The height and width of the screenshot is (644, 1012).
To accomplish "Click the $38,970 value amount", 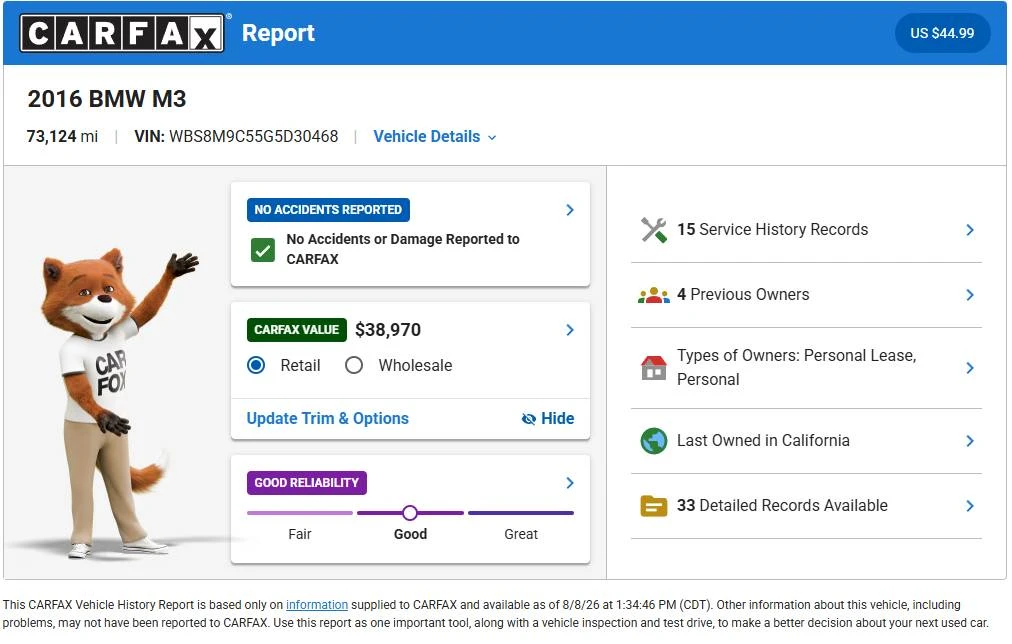I will (x=388, y=330).
